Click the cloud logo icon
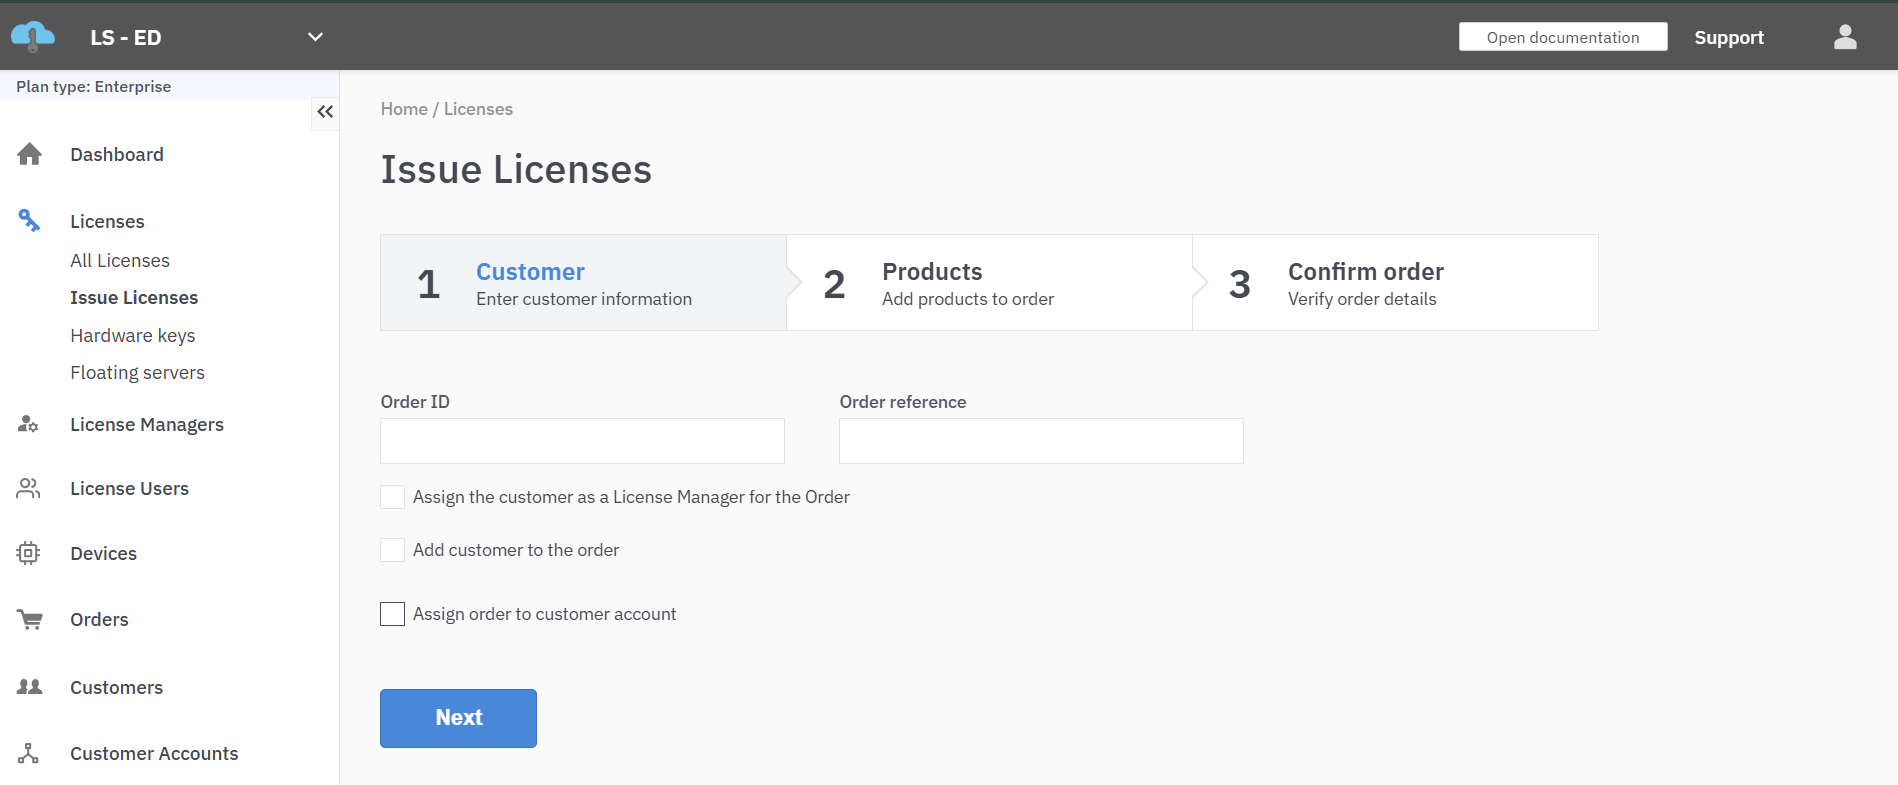Viewport: 1898px width, 785px height. tap(32, 37)
